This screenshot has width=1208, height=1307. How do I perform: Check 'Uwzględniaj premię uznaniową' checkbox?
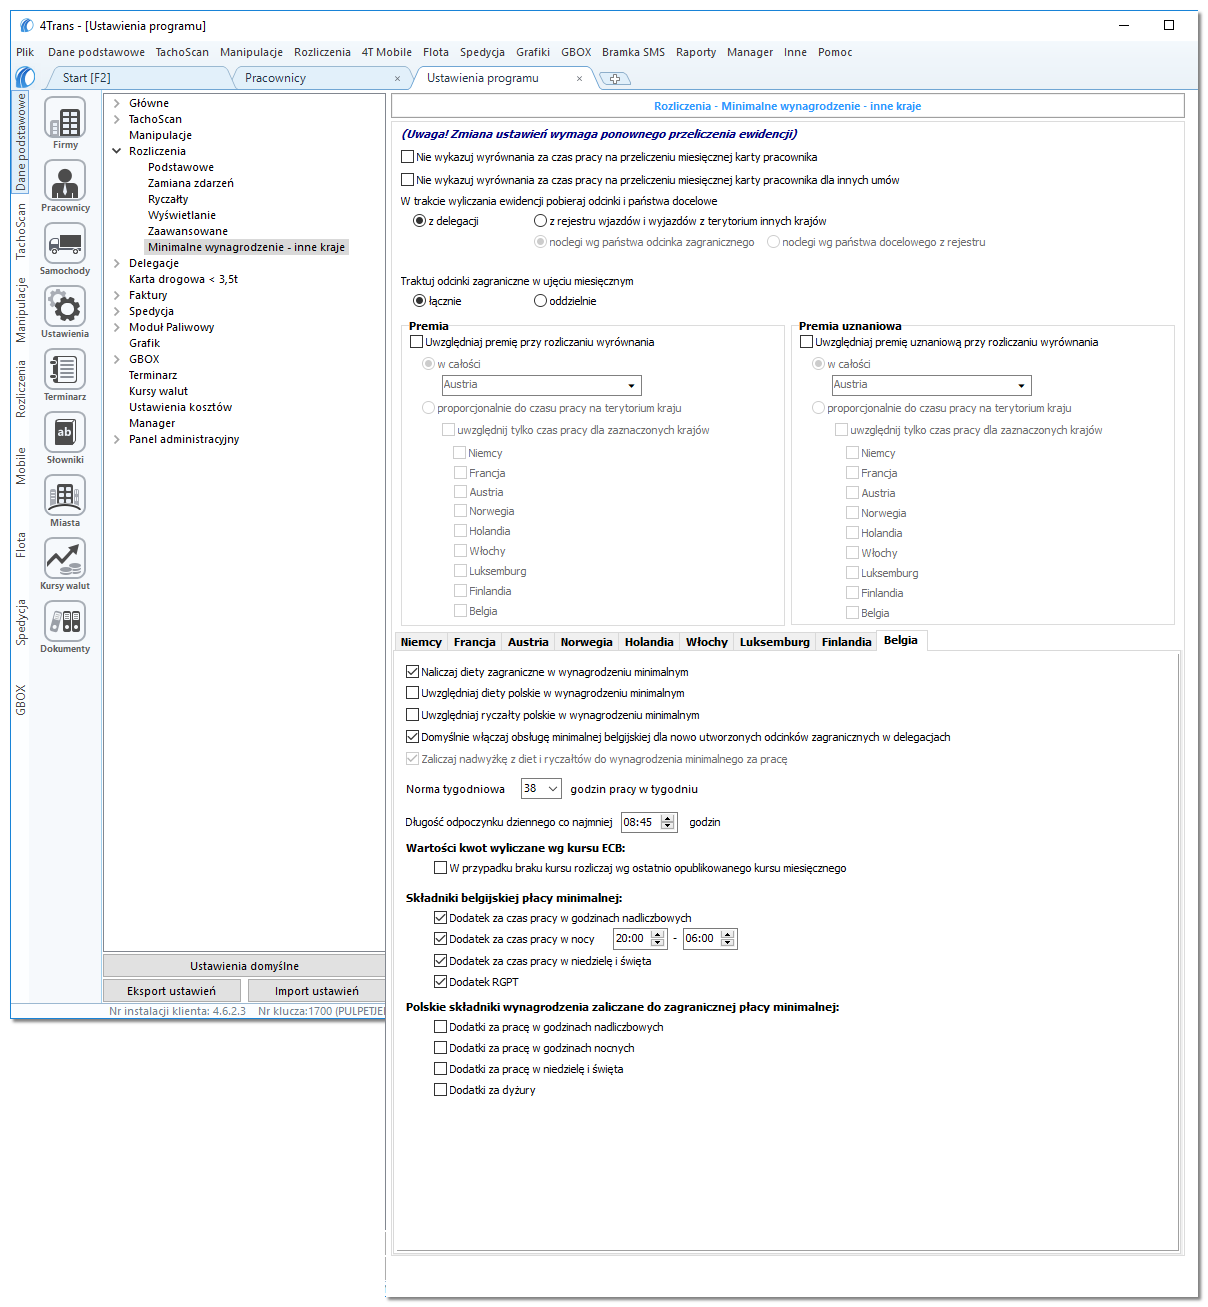click(807, 342)
